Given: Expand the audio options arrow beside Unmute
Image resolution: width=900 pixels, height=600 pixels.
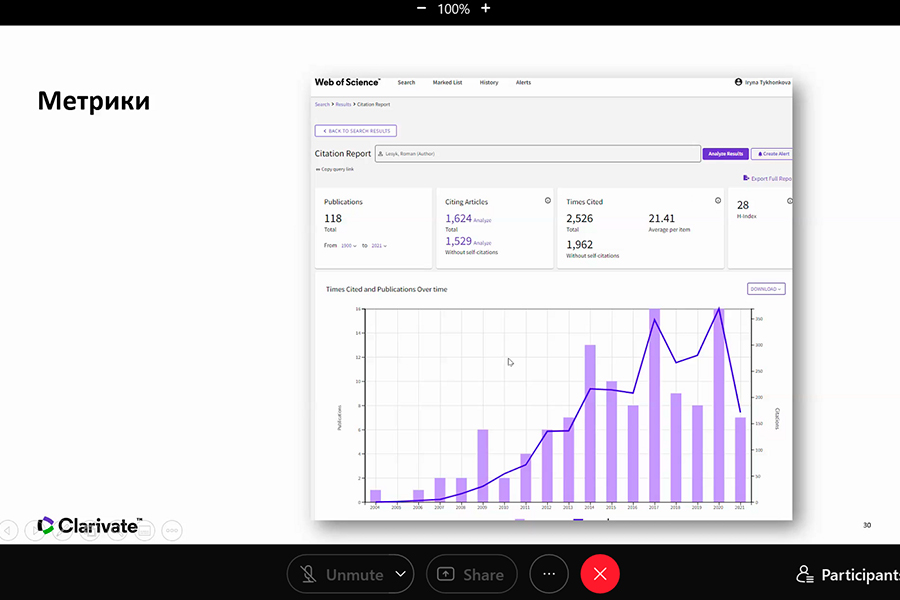Looking at the screenshot, I should pyautogui.click(x=400, y=575).
